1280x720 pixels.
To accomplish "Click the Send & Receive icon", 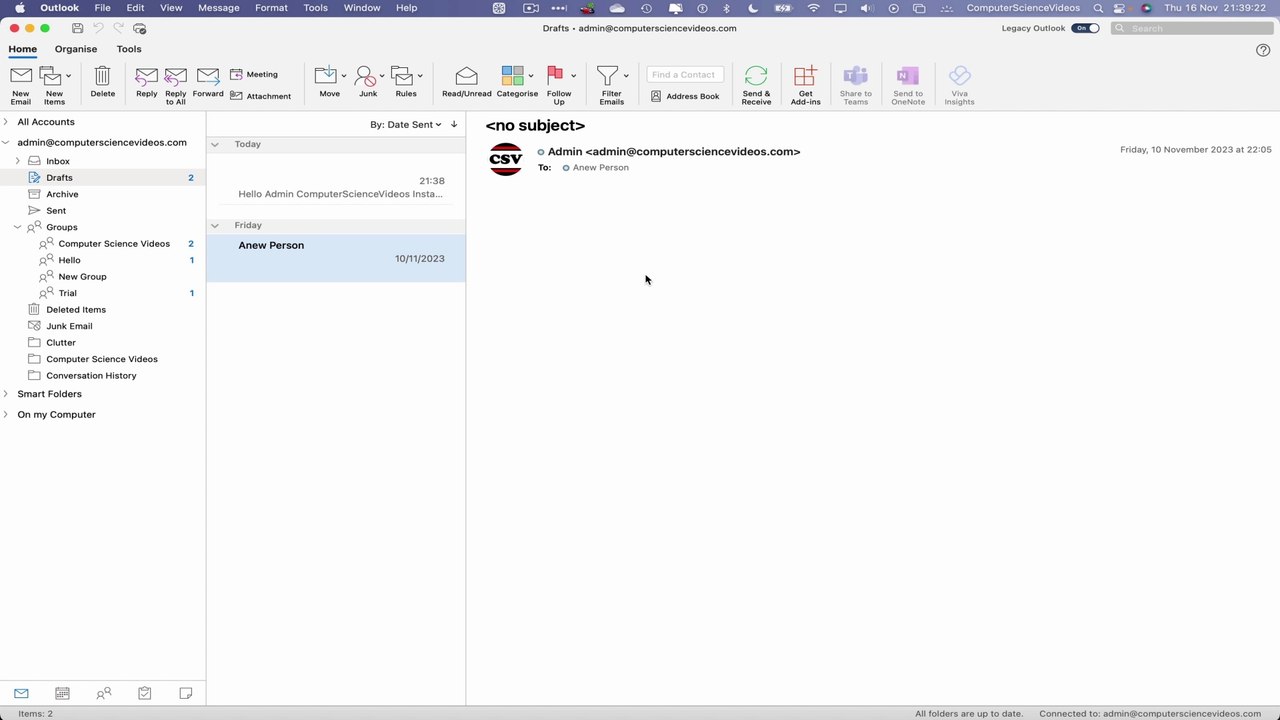I will click(756, 76).
